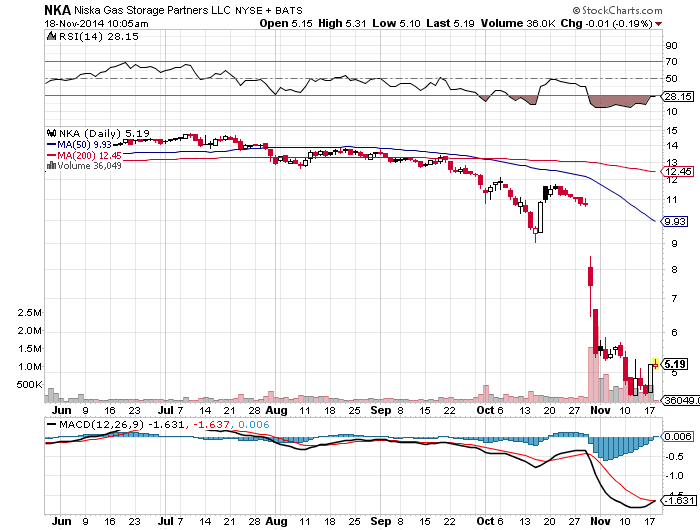Click the Jul label on bottom MACD date axis

pos(166,521)
